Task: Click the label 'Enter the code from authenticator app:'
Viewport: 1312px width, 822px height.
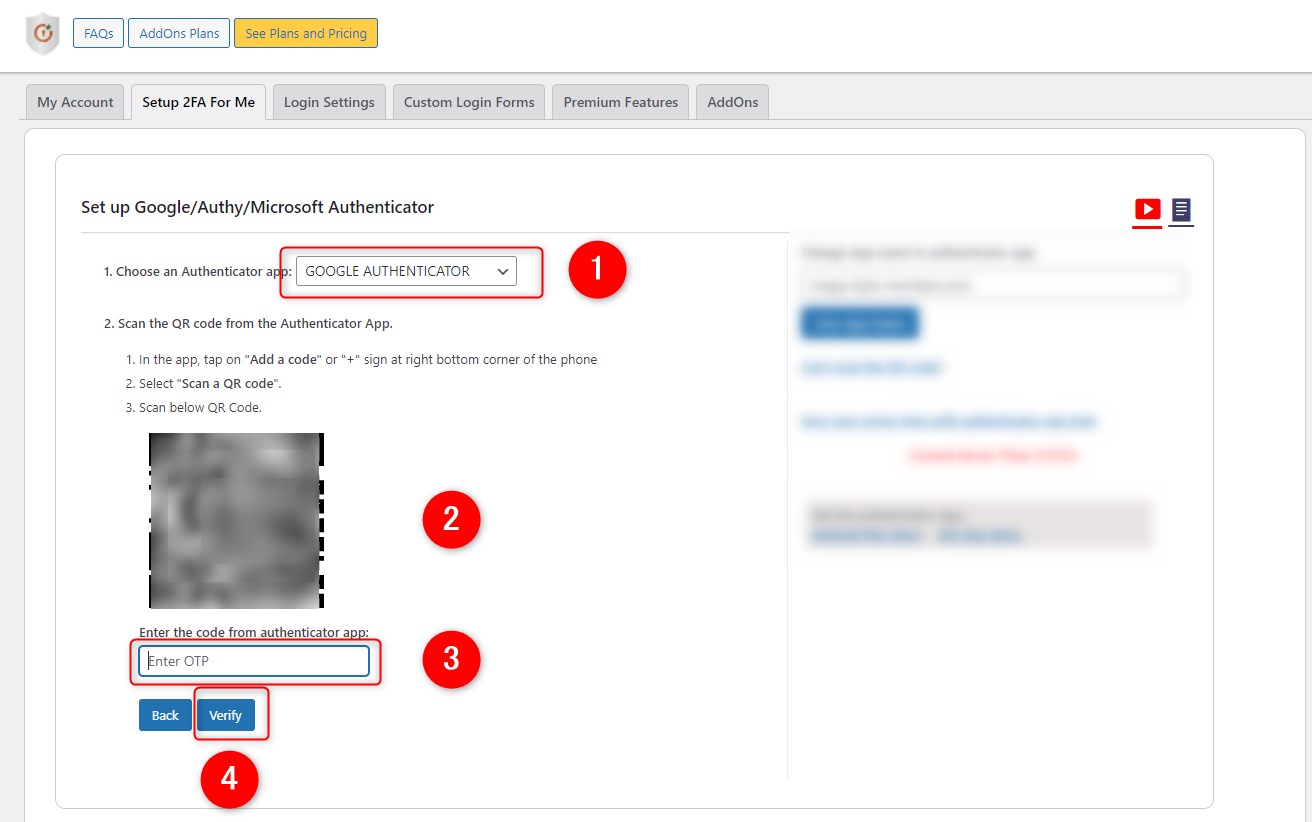Action: [254, 632]
